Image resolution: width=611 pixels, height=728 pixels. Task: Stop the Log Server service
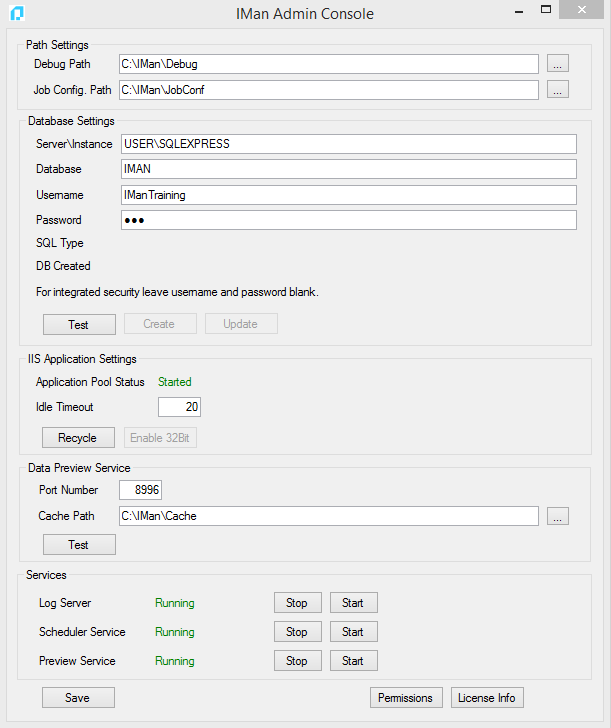tap(297, 603)
